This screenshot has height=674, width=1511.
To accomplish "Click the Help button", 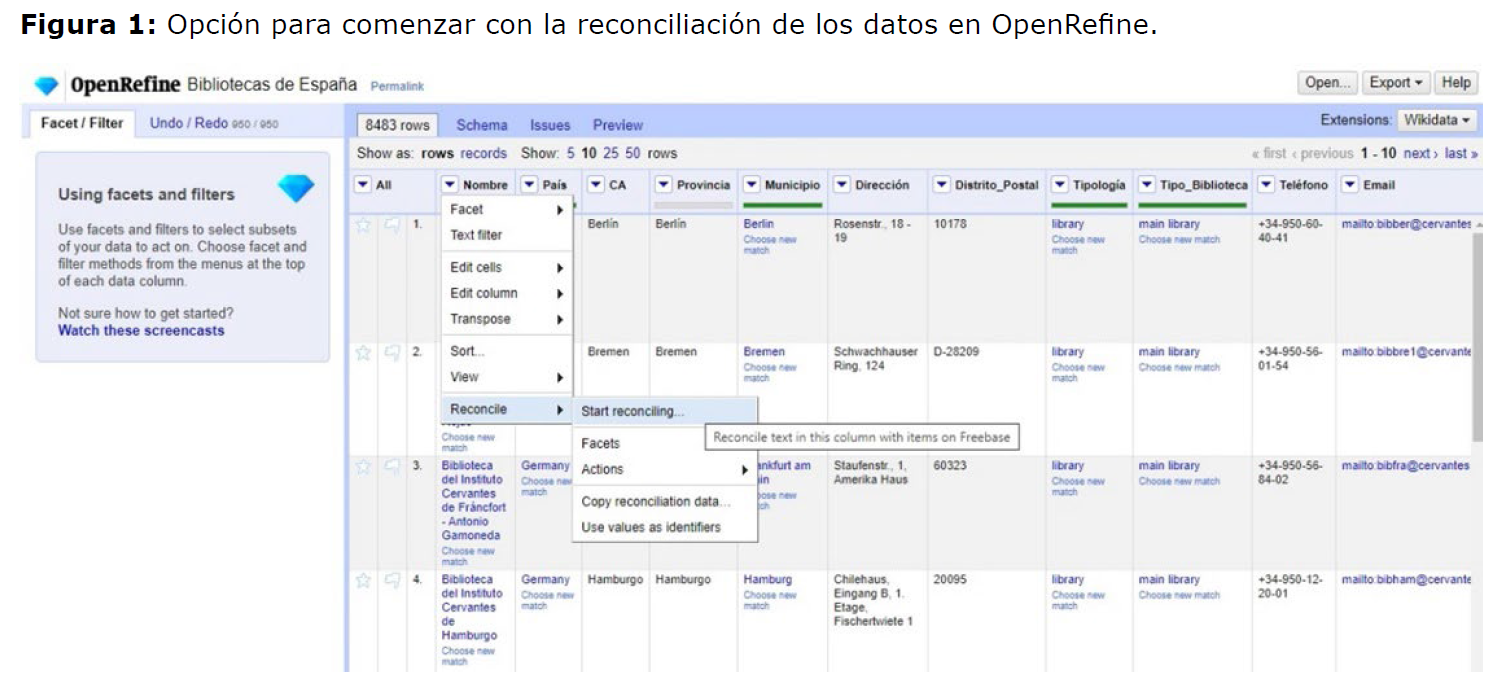I will 1457,83.
